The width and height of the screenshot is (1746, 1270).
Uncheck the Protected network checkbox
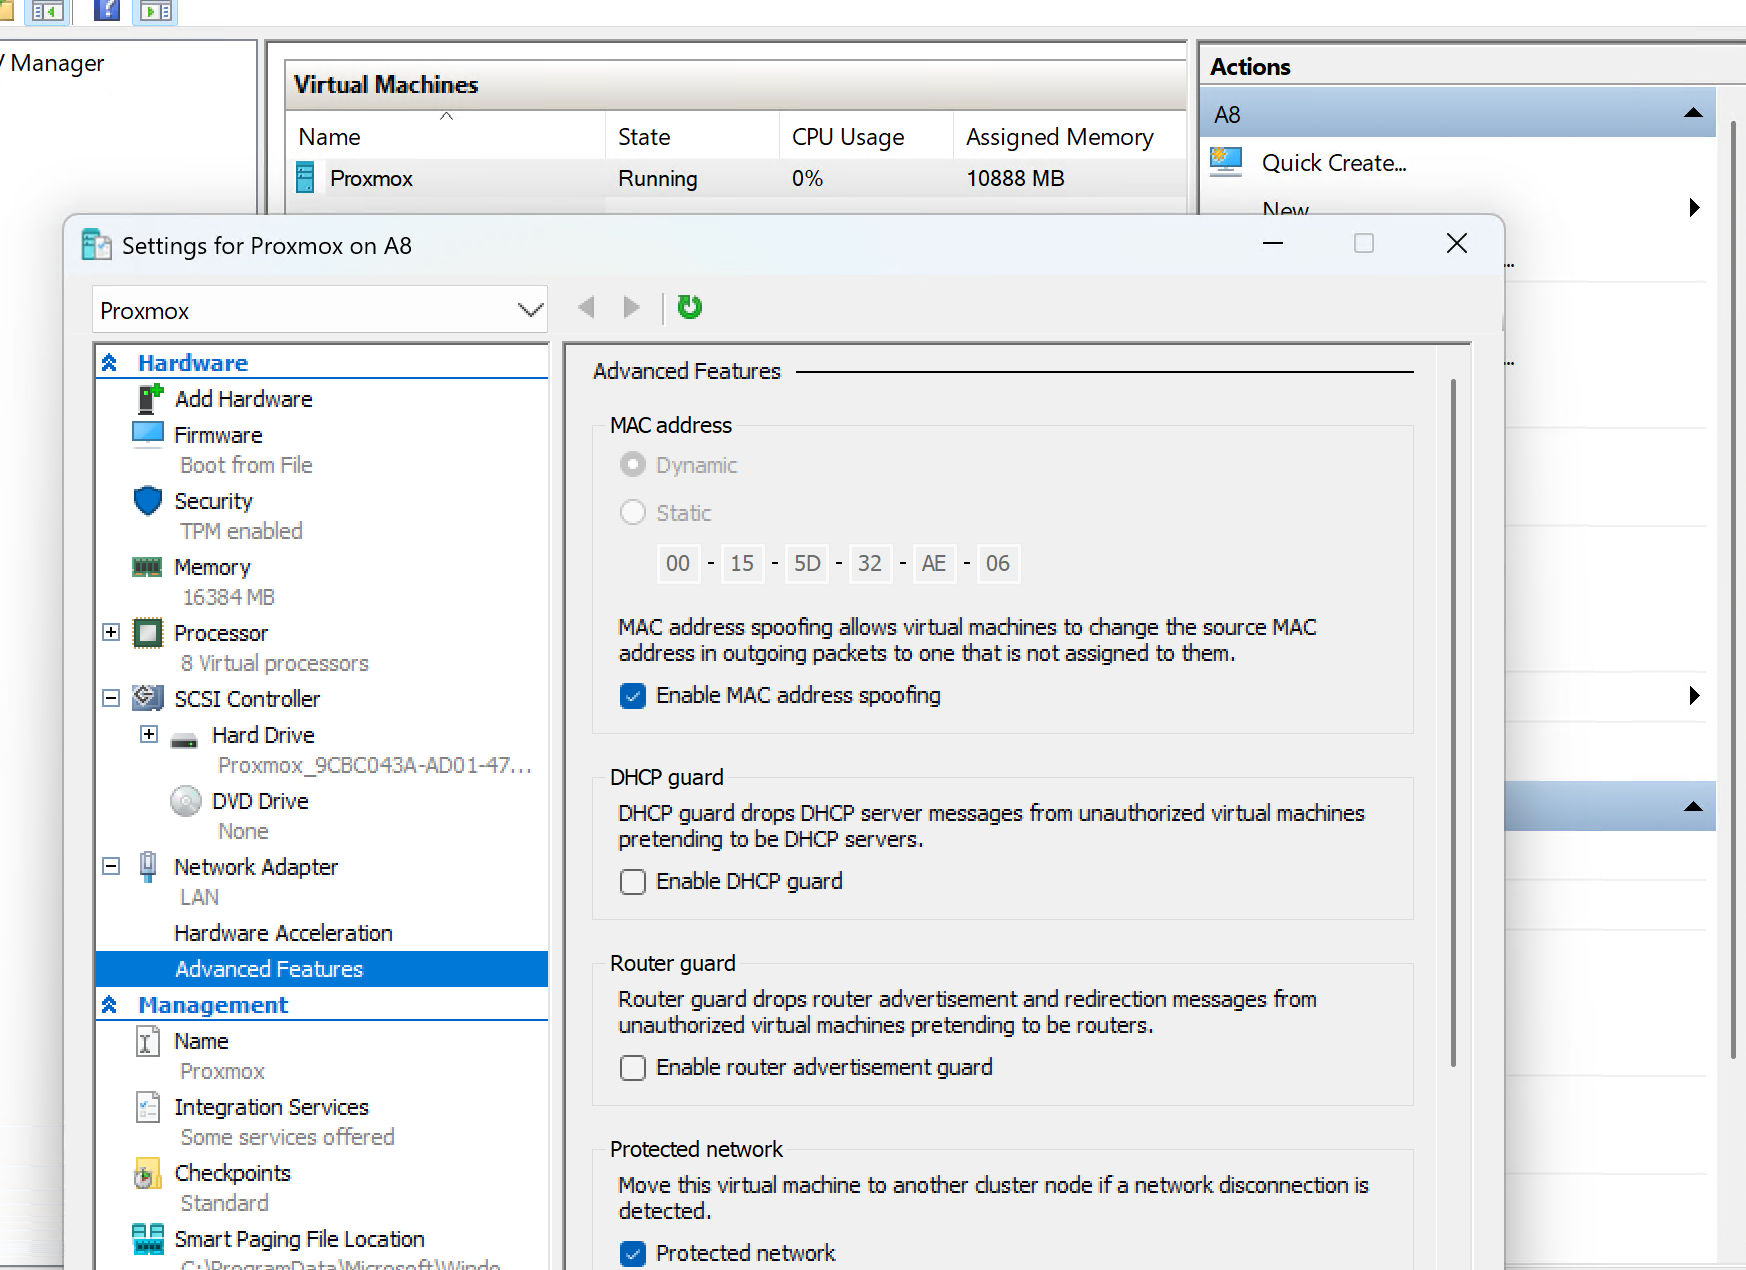pos(633,1253)
